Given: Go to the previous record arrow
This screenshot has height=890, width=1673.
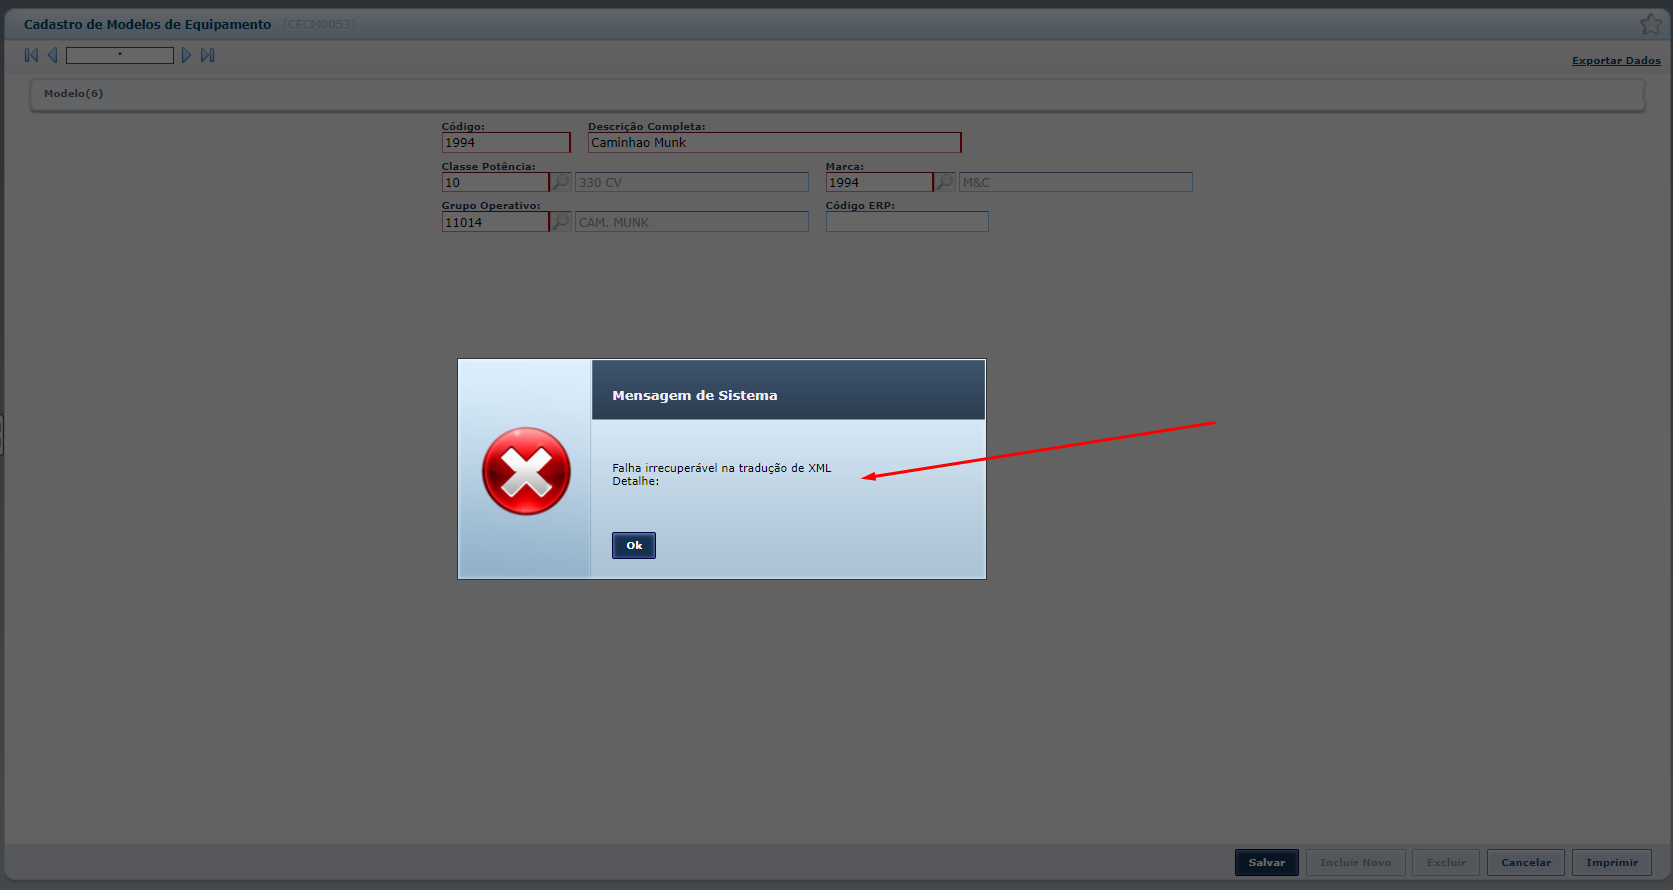Looking at the screenshot, I should point(53,55).
